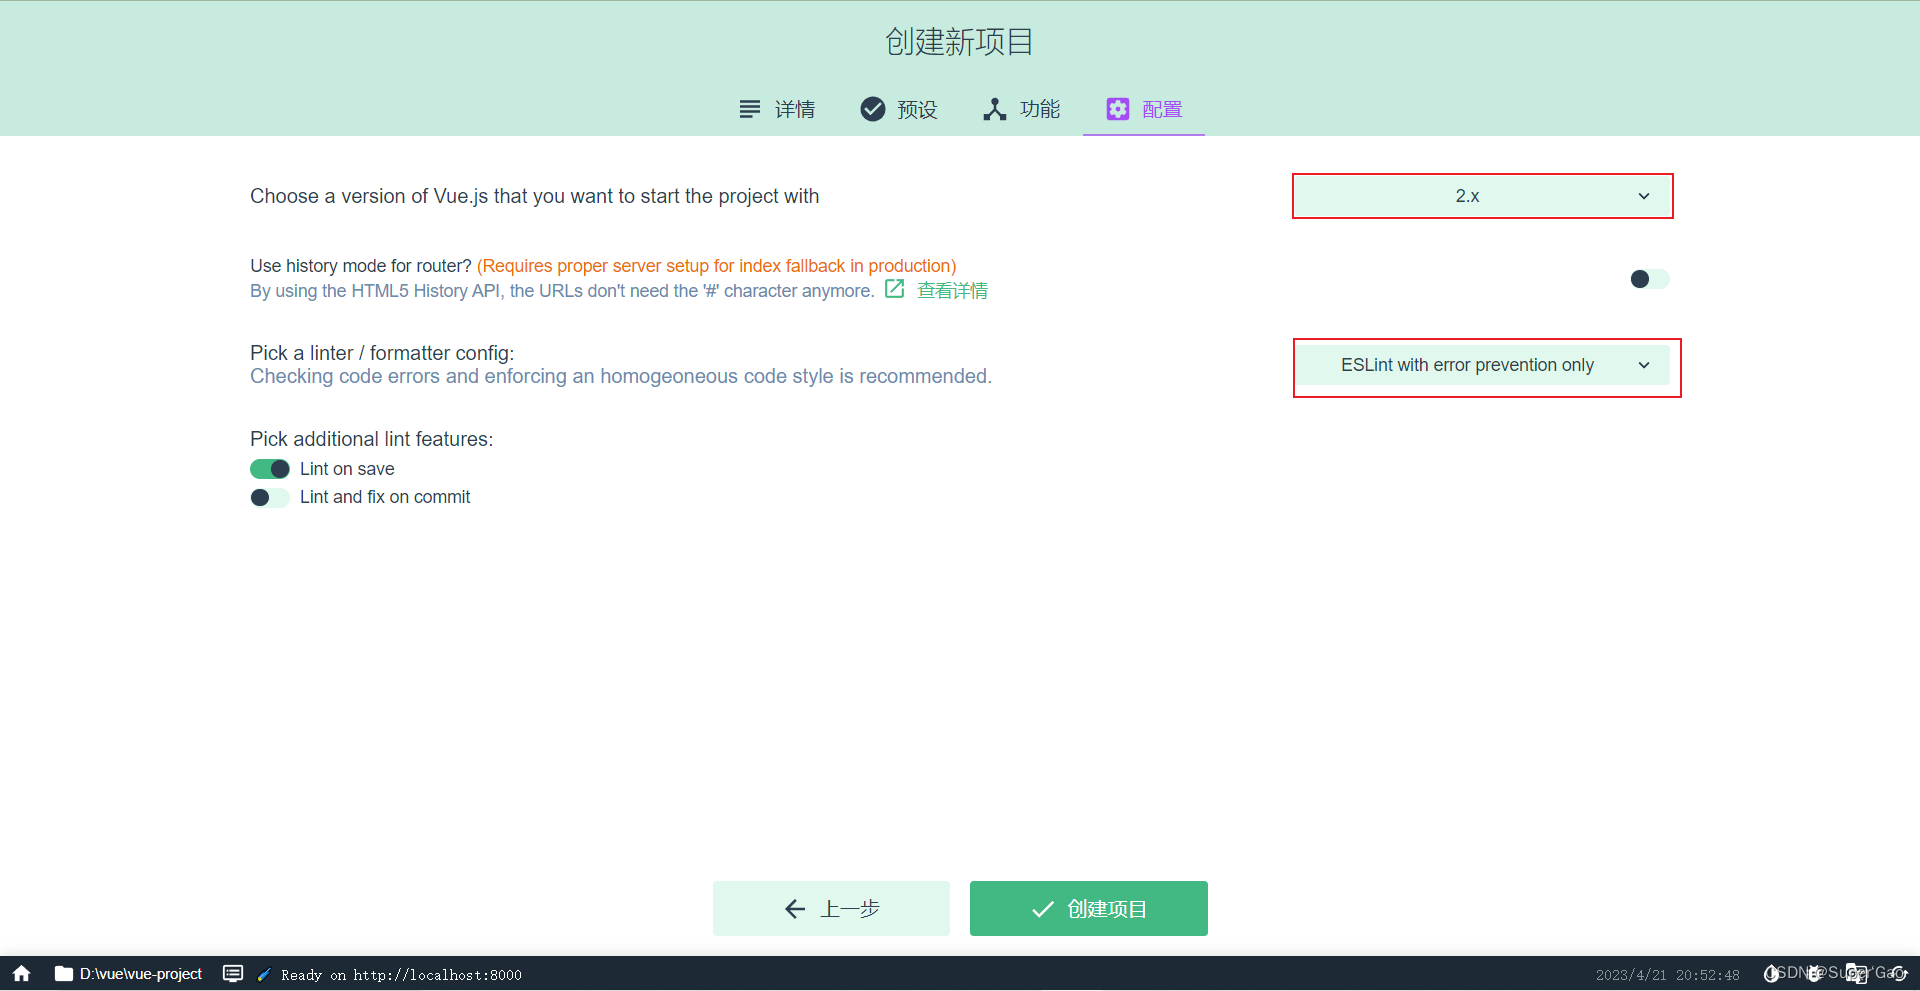Click the Pick additional lint features heading

point(371,439)
